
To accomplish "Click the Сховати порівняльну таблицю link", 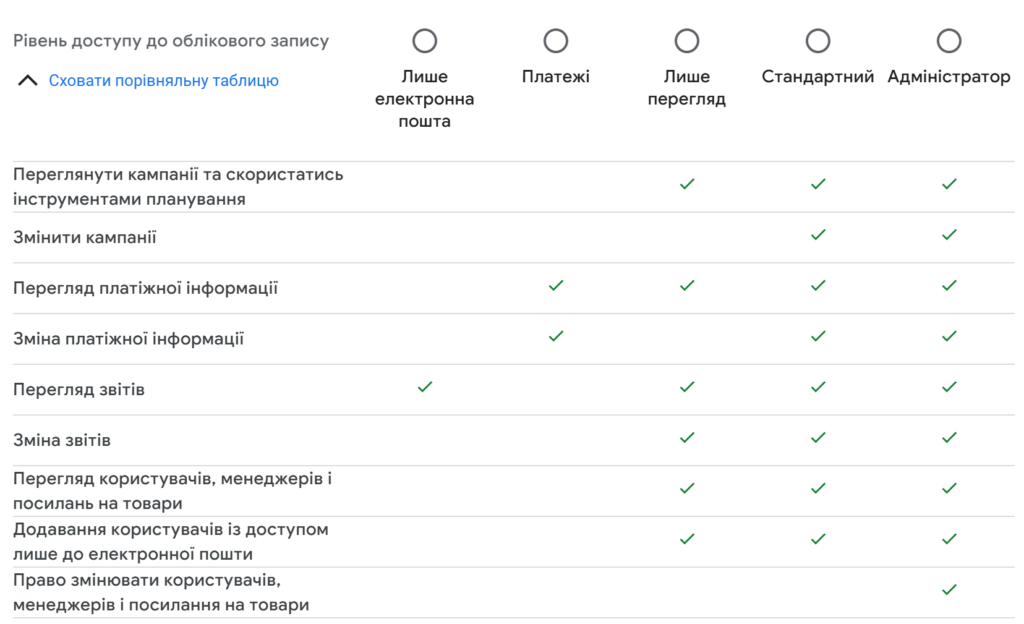I will (164, 81).
